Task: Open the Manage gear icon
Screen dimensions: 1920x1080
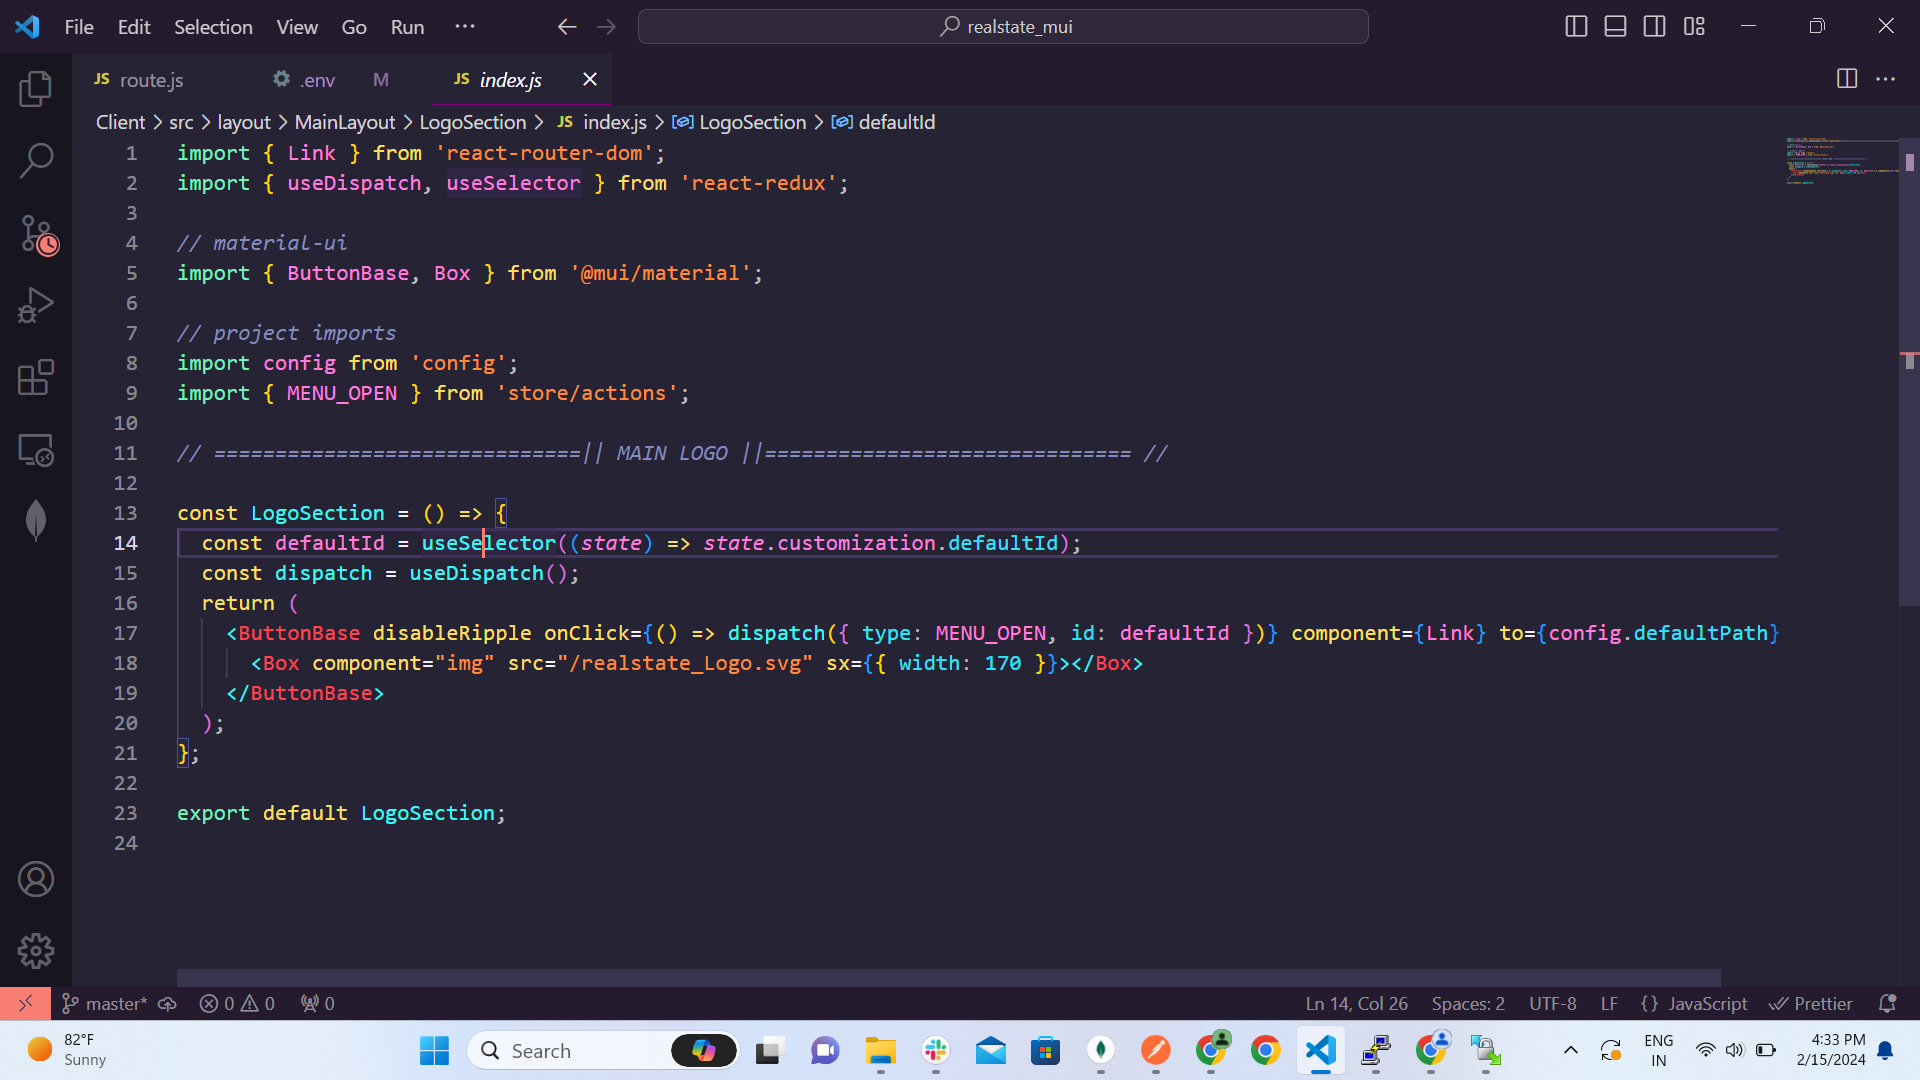Action: pyautogui.click(x=36, y=950)
